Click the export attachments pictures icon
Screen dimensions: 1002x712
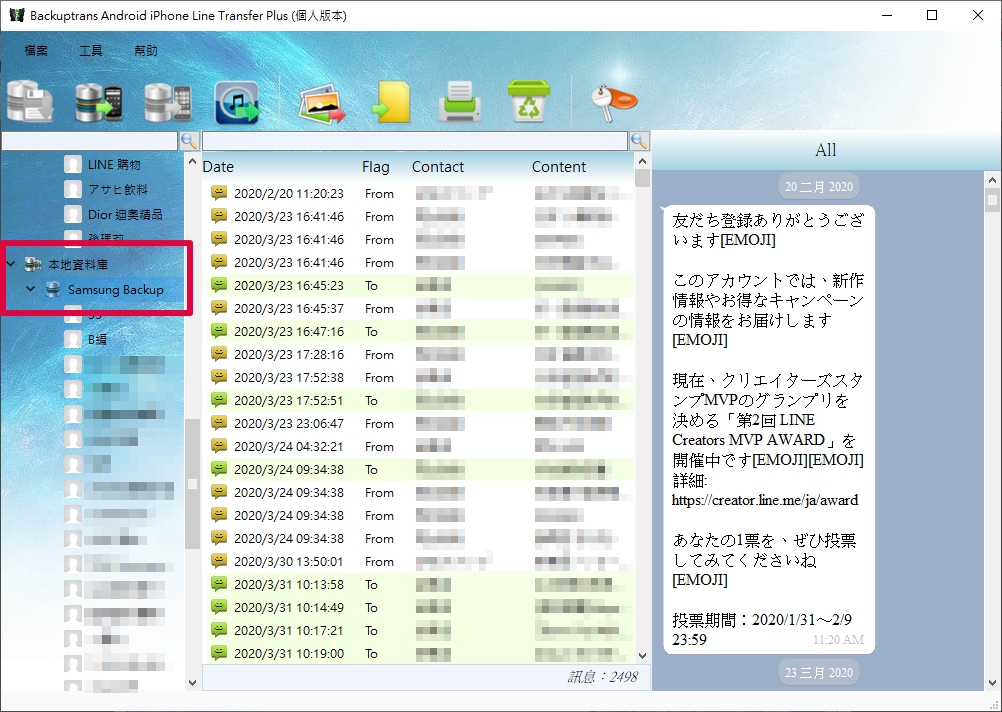coord(322,104)
